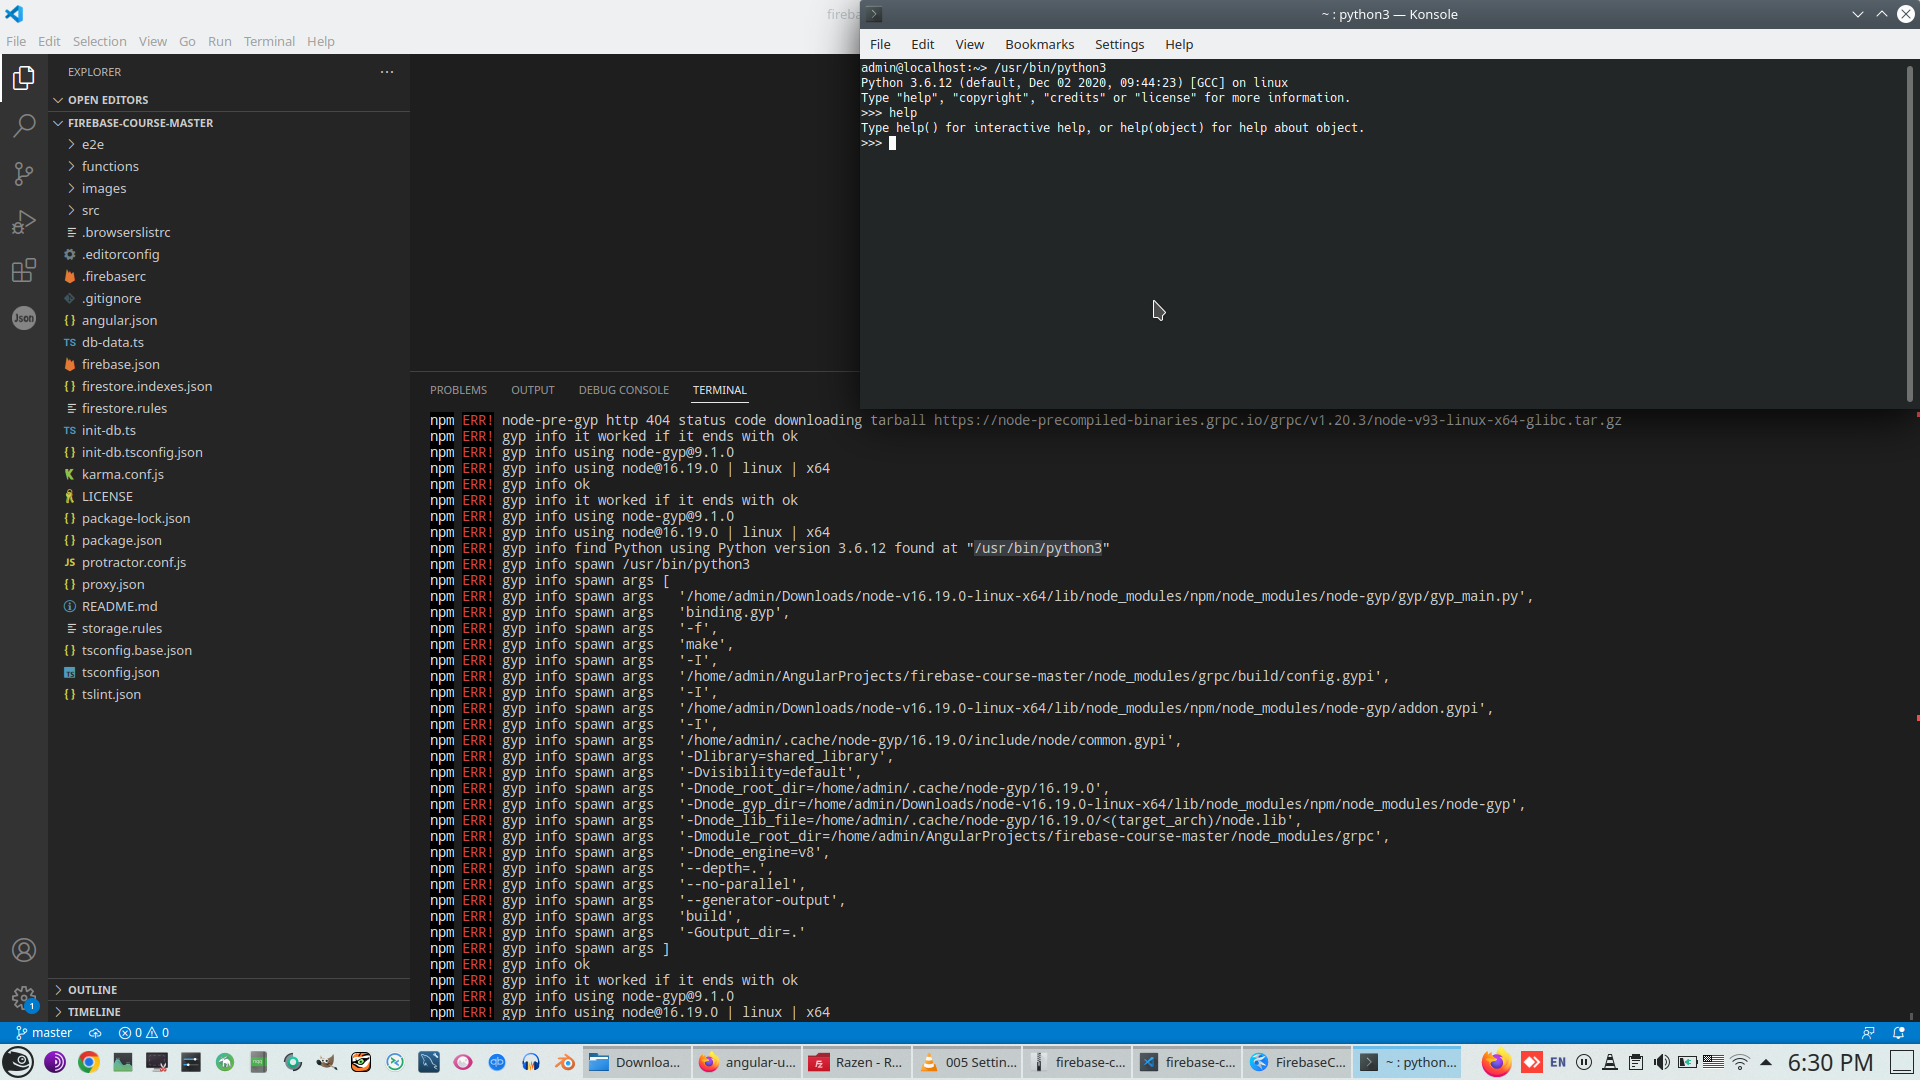Viewport: 1920px width, 1080px height.
Task: Open the Extensions view icon
Action: 24,270
